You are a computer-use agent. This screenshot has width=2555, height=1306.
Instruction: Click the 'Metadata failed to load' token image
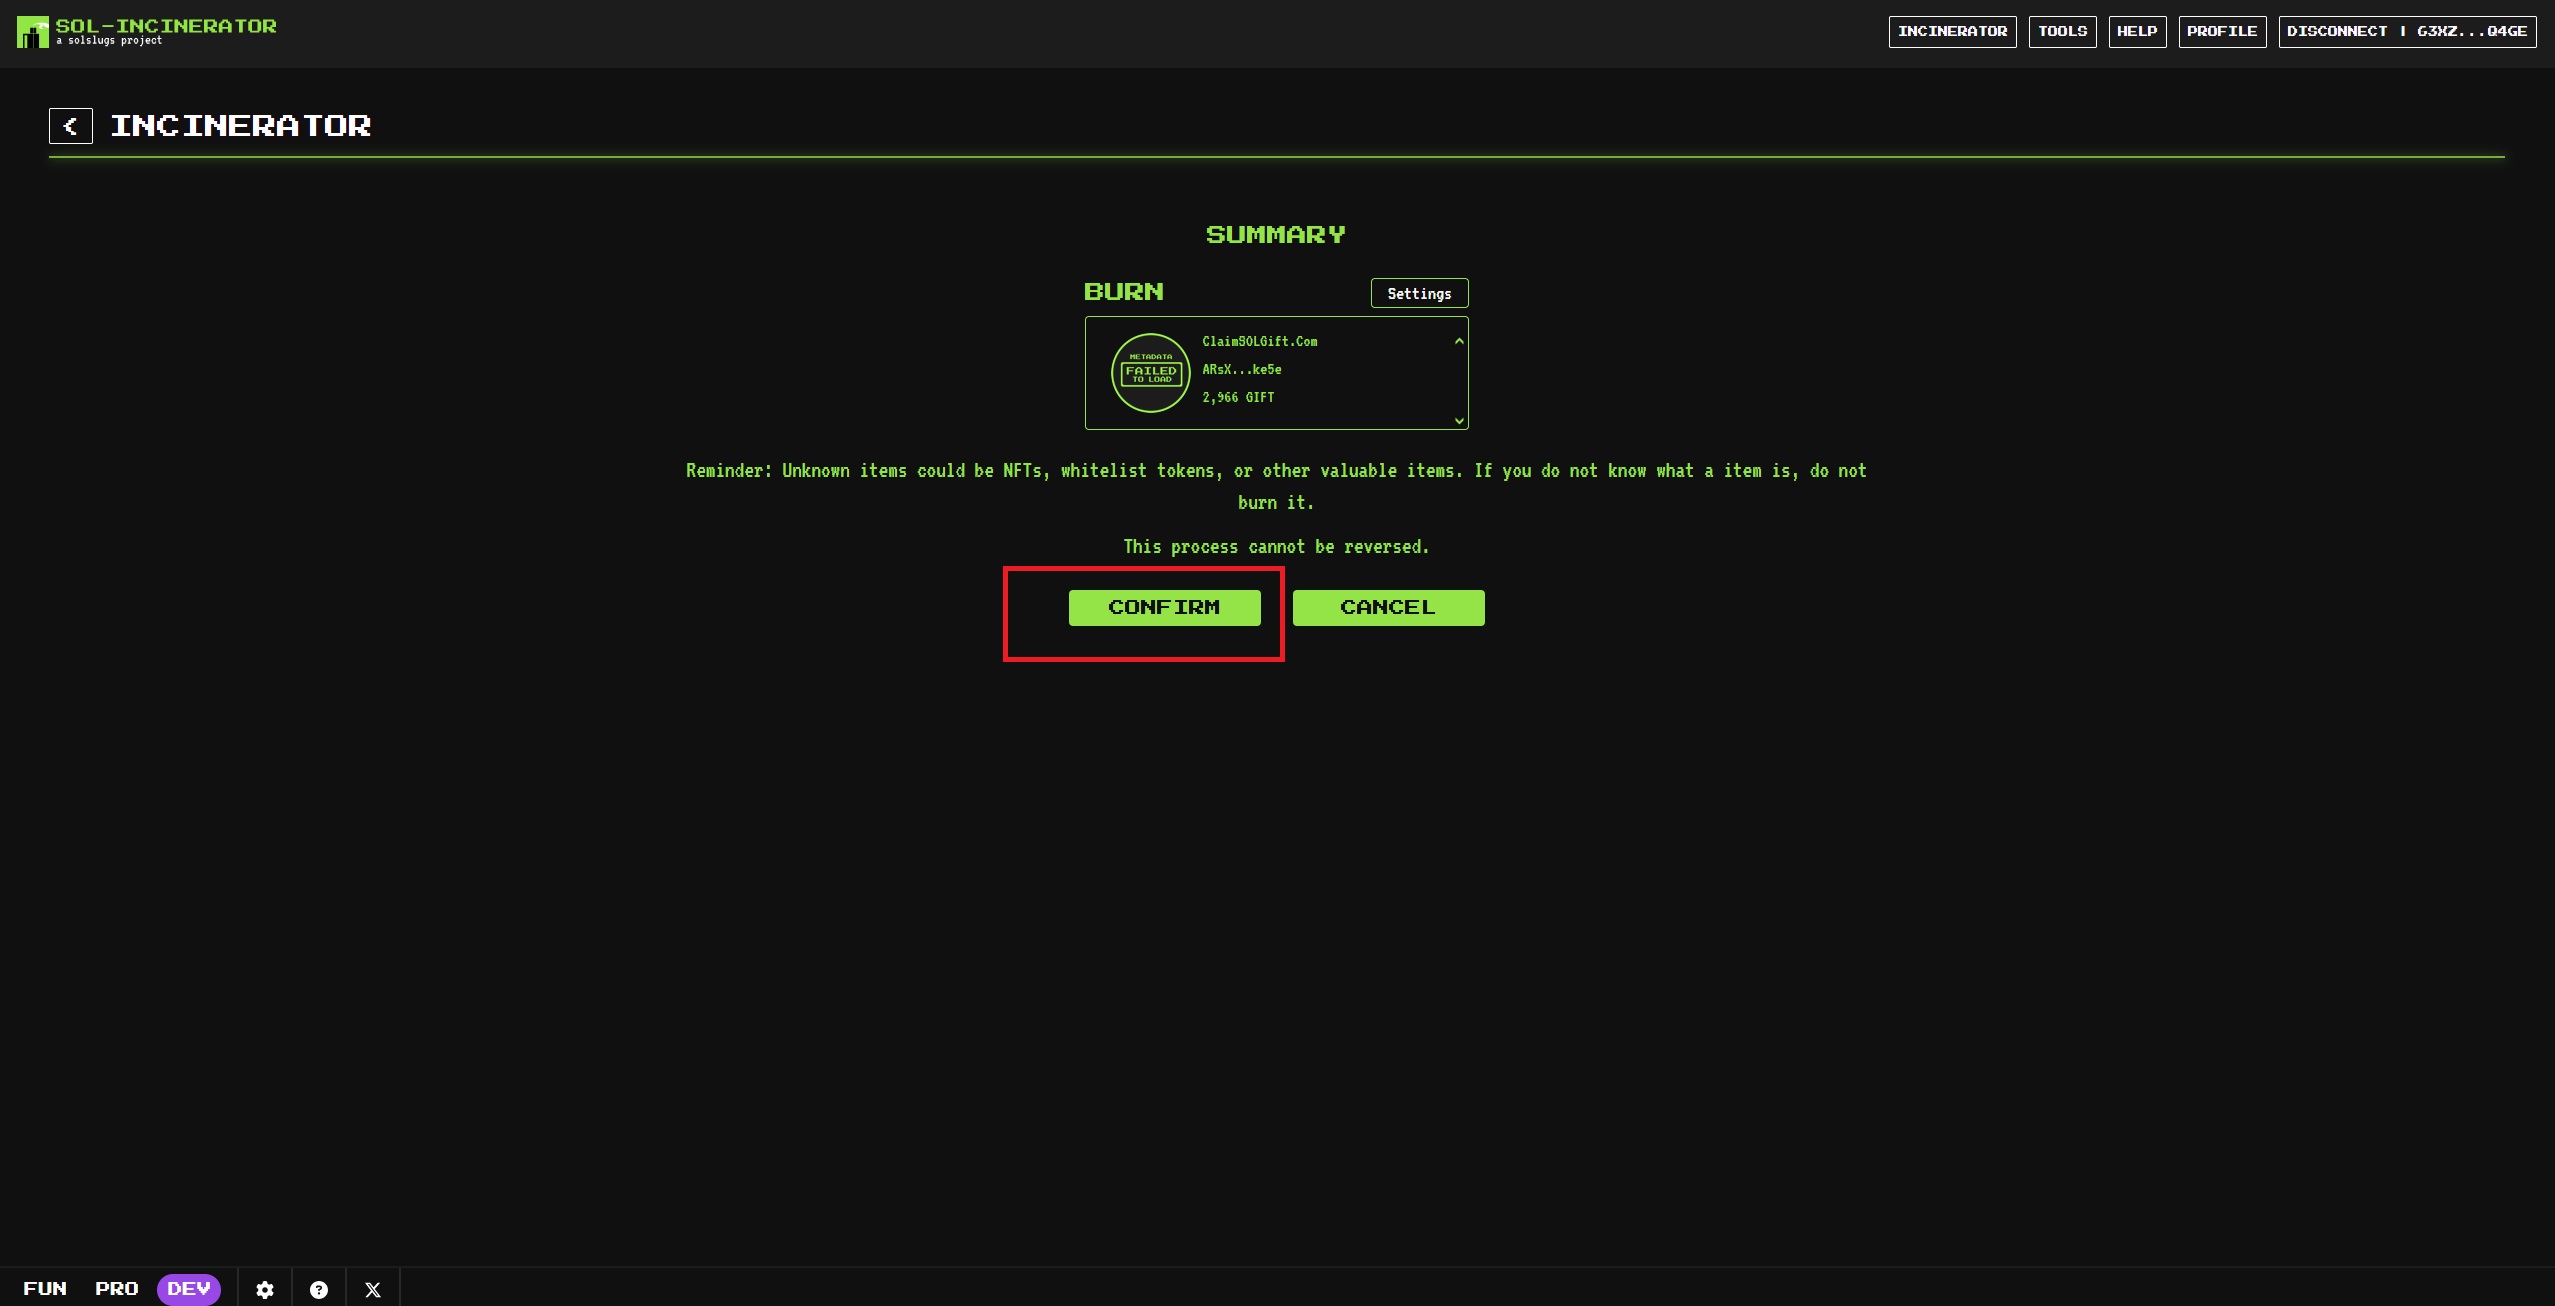click(x=1150, y=373)
